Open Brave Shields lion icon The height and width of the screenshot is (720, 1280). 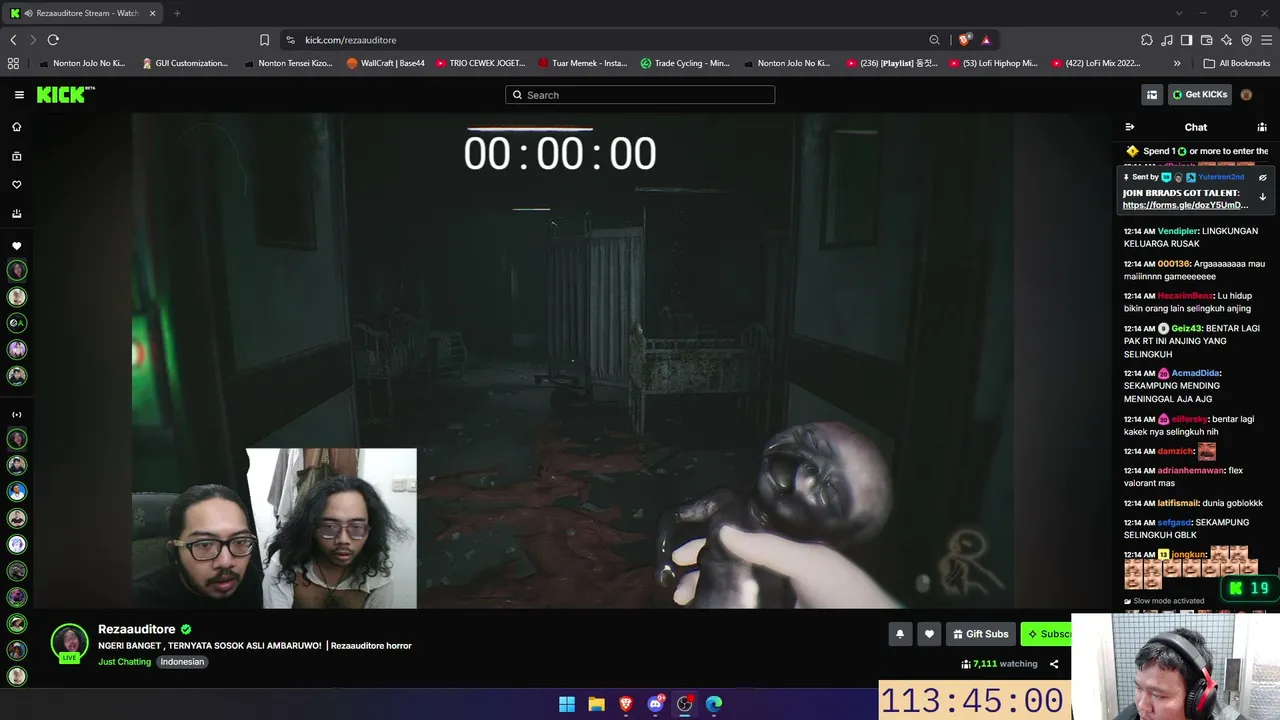964,40
